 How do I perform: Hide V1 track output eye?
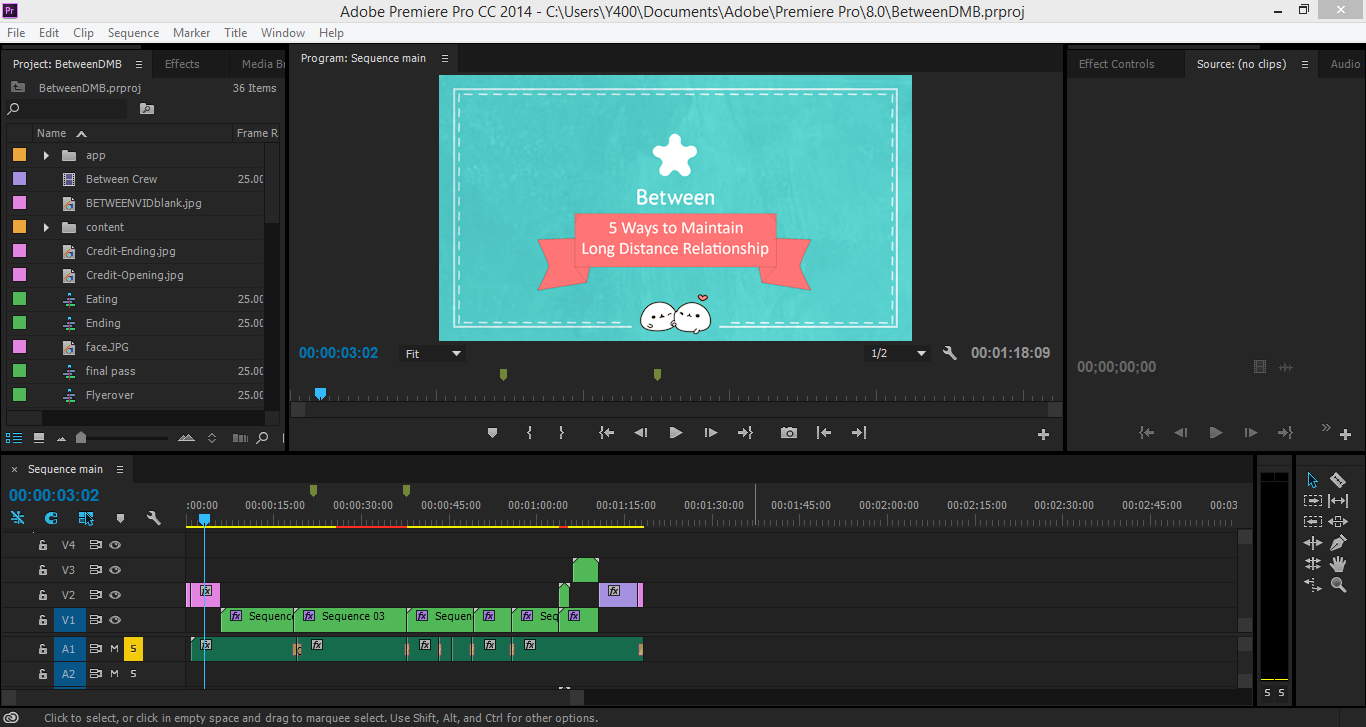[x=115, y=620]
